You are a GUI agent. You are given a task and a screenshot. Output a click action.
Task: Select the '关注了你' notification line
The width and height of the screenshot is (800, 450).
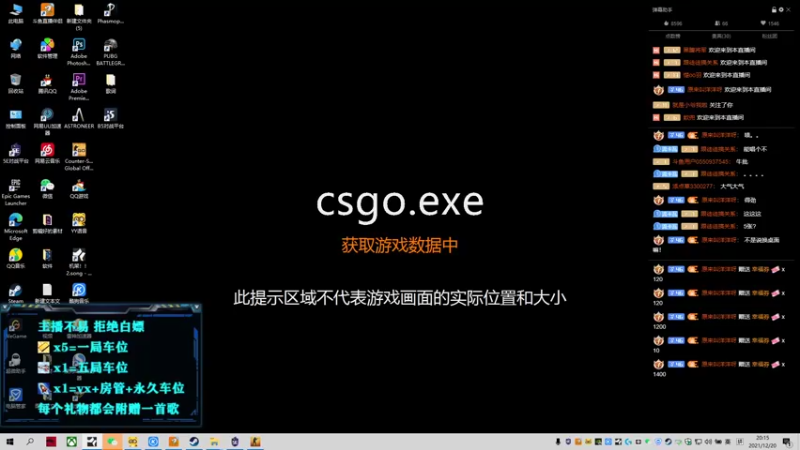tap(693, 105)
